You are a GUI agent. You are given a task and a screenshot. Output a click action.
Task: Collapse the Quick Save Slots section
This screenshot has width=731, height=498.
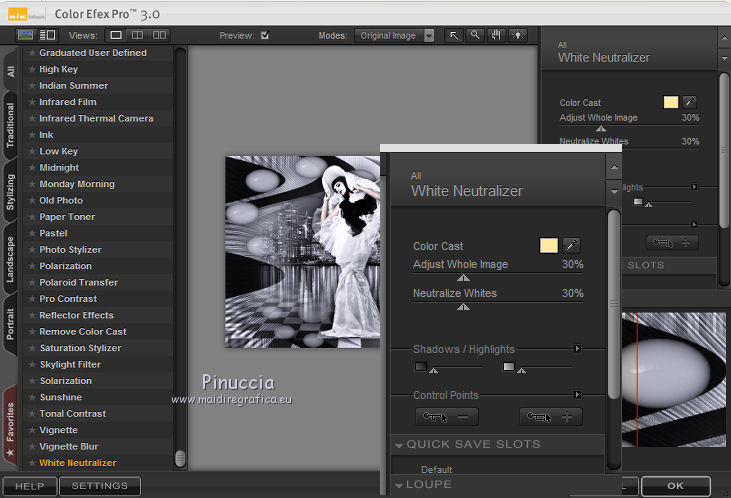click(x=400, y=444)
